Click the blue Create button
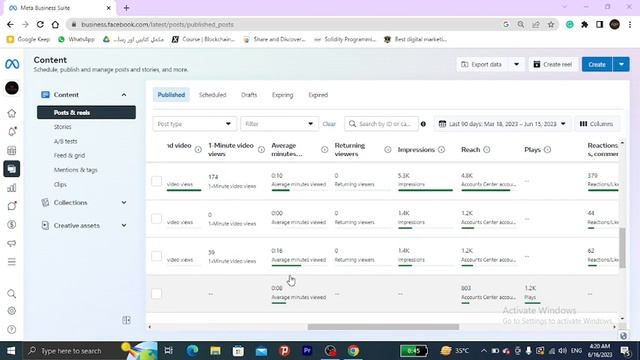 (597, 64)
